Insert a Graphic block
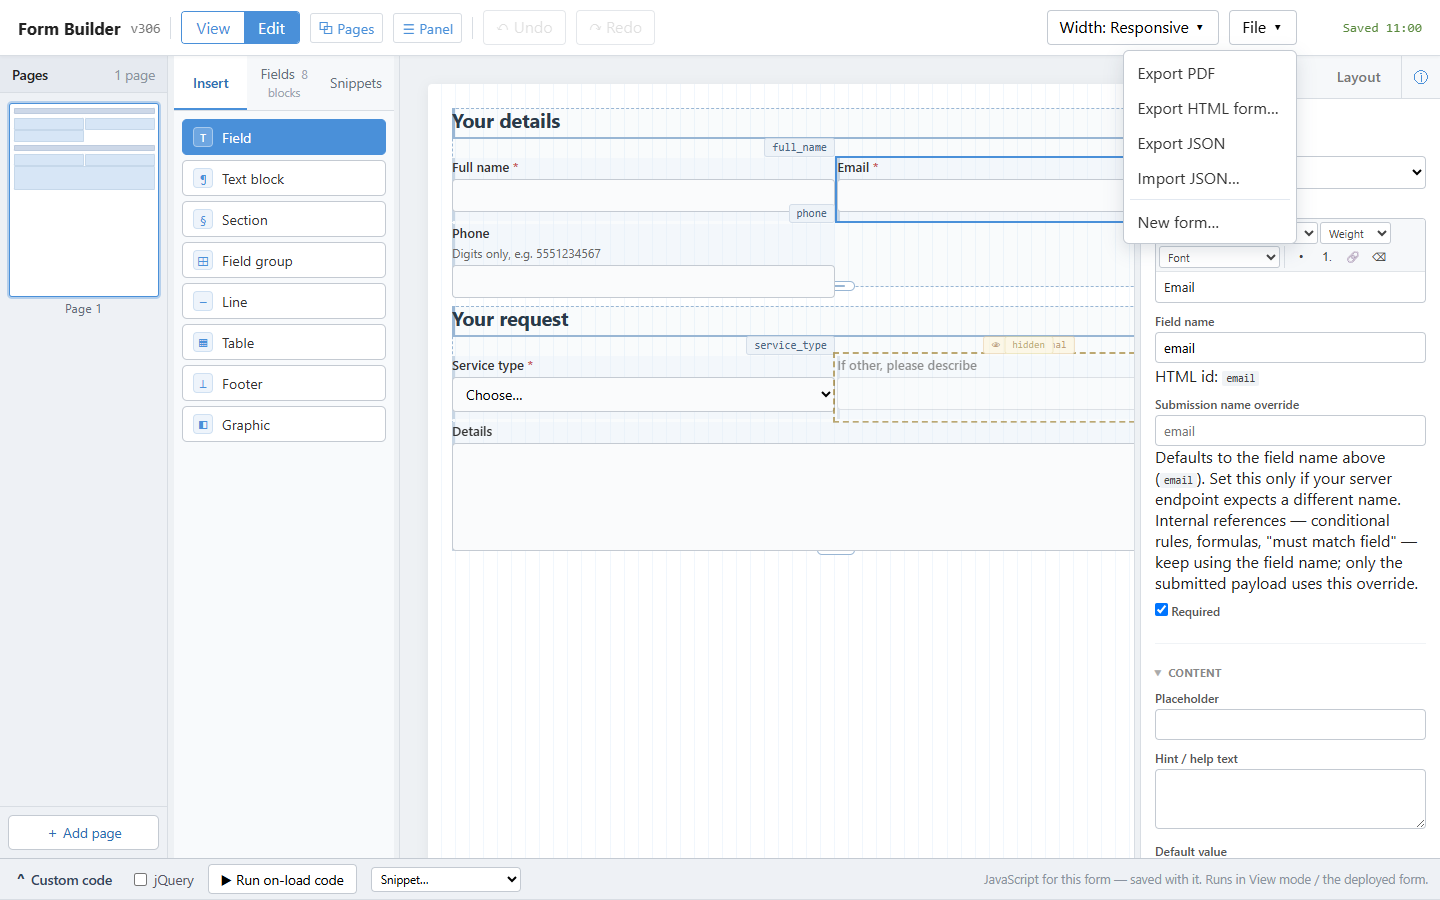 284,425
